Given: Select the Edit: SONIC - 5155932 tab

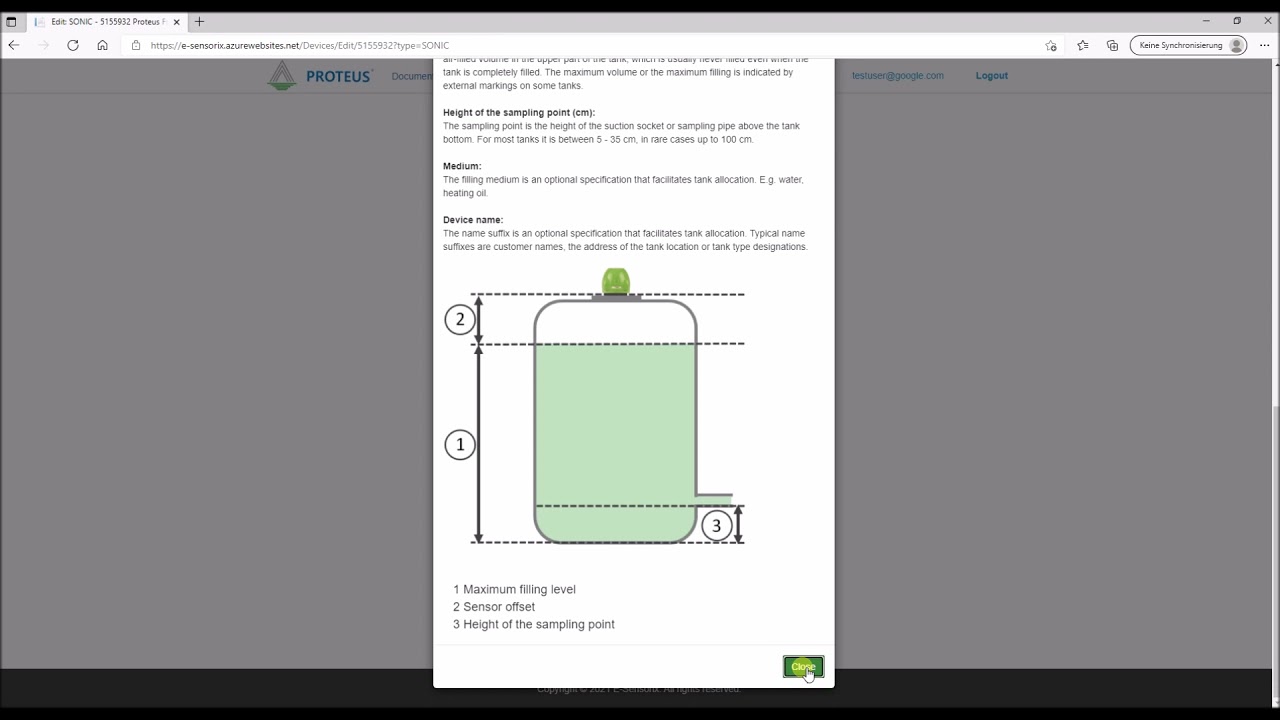Looking at the screenshot, I should (x=108, y=21).
